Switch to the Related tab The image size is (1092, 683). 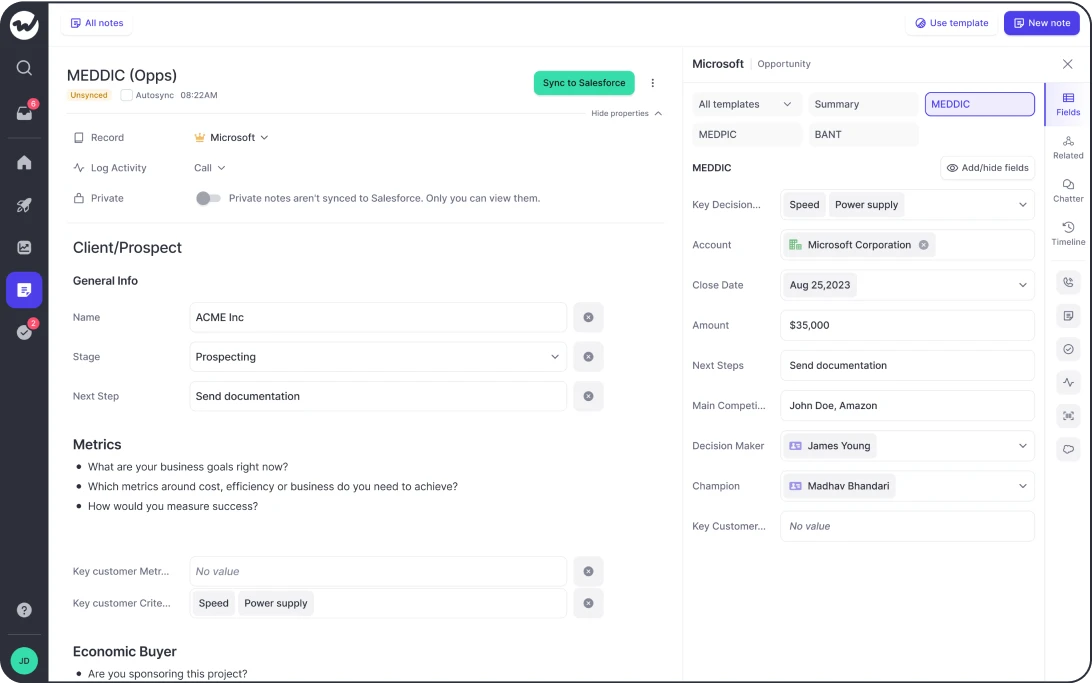tap(1068, 148)
